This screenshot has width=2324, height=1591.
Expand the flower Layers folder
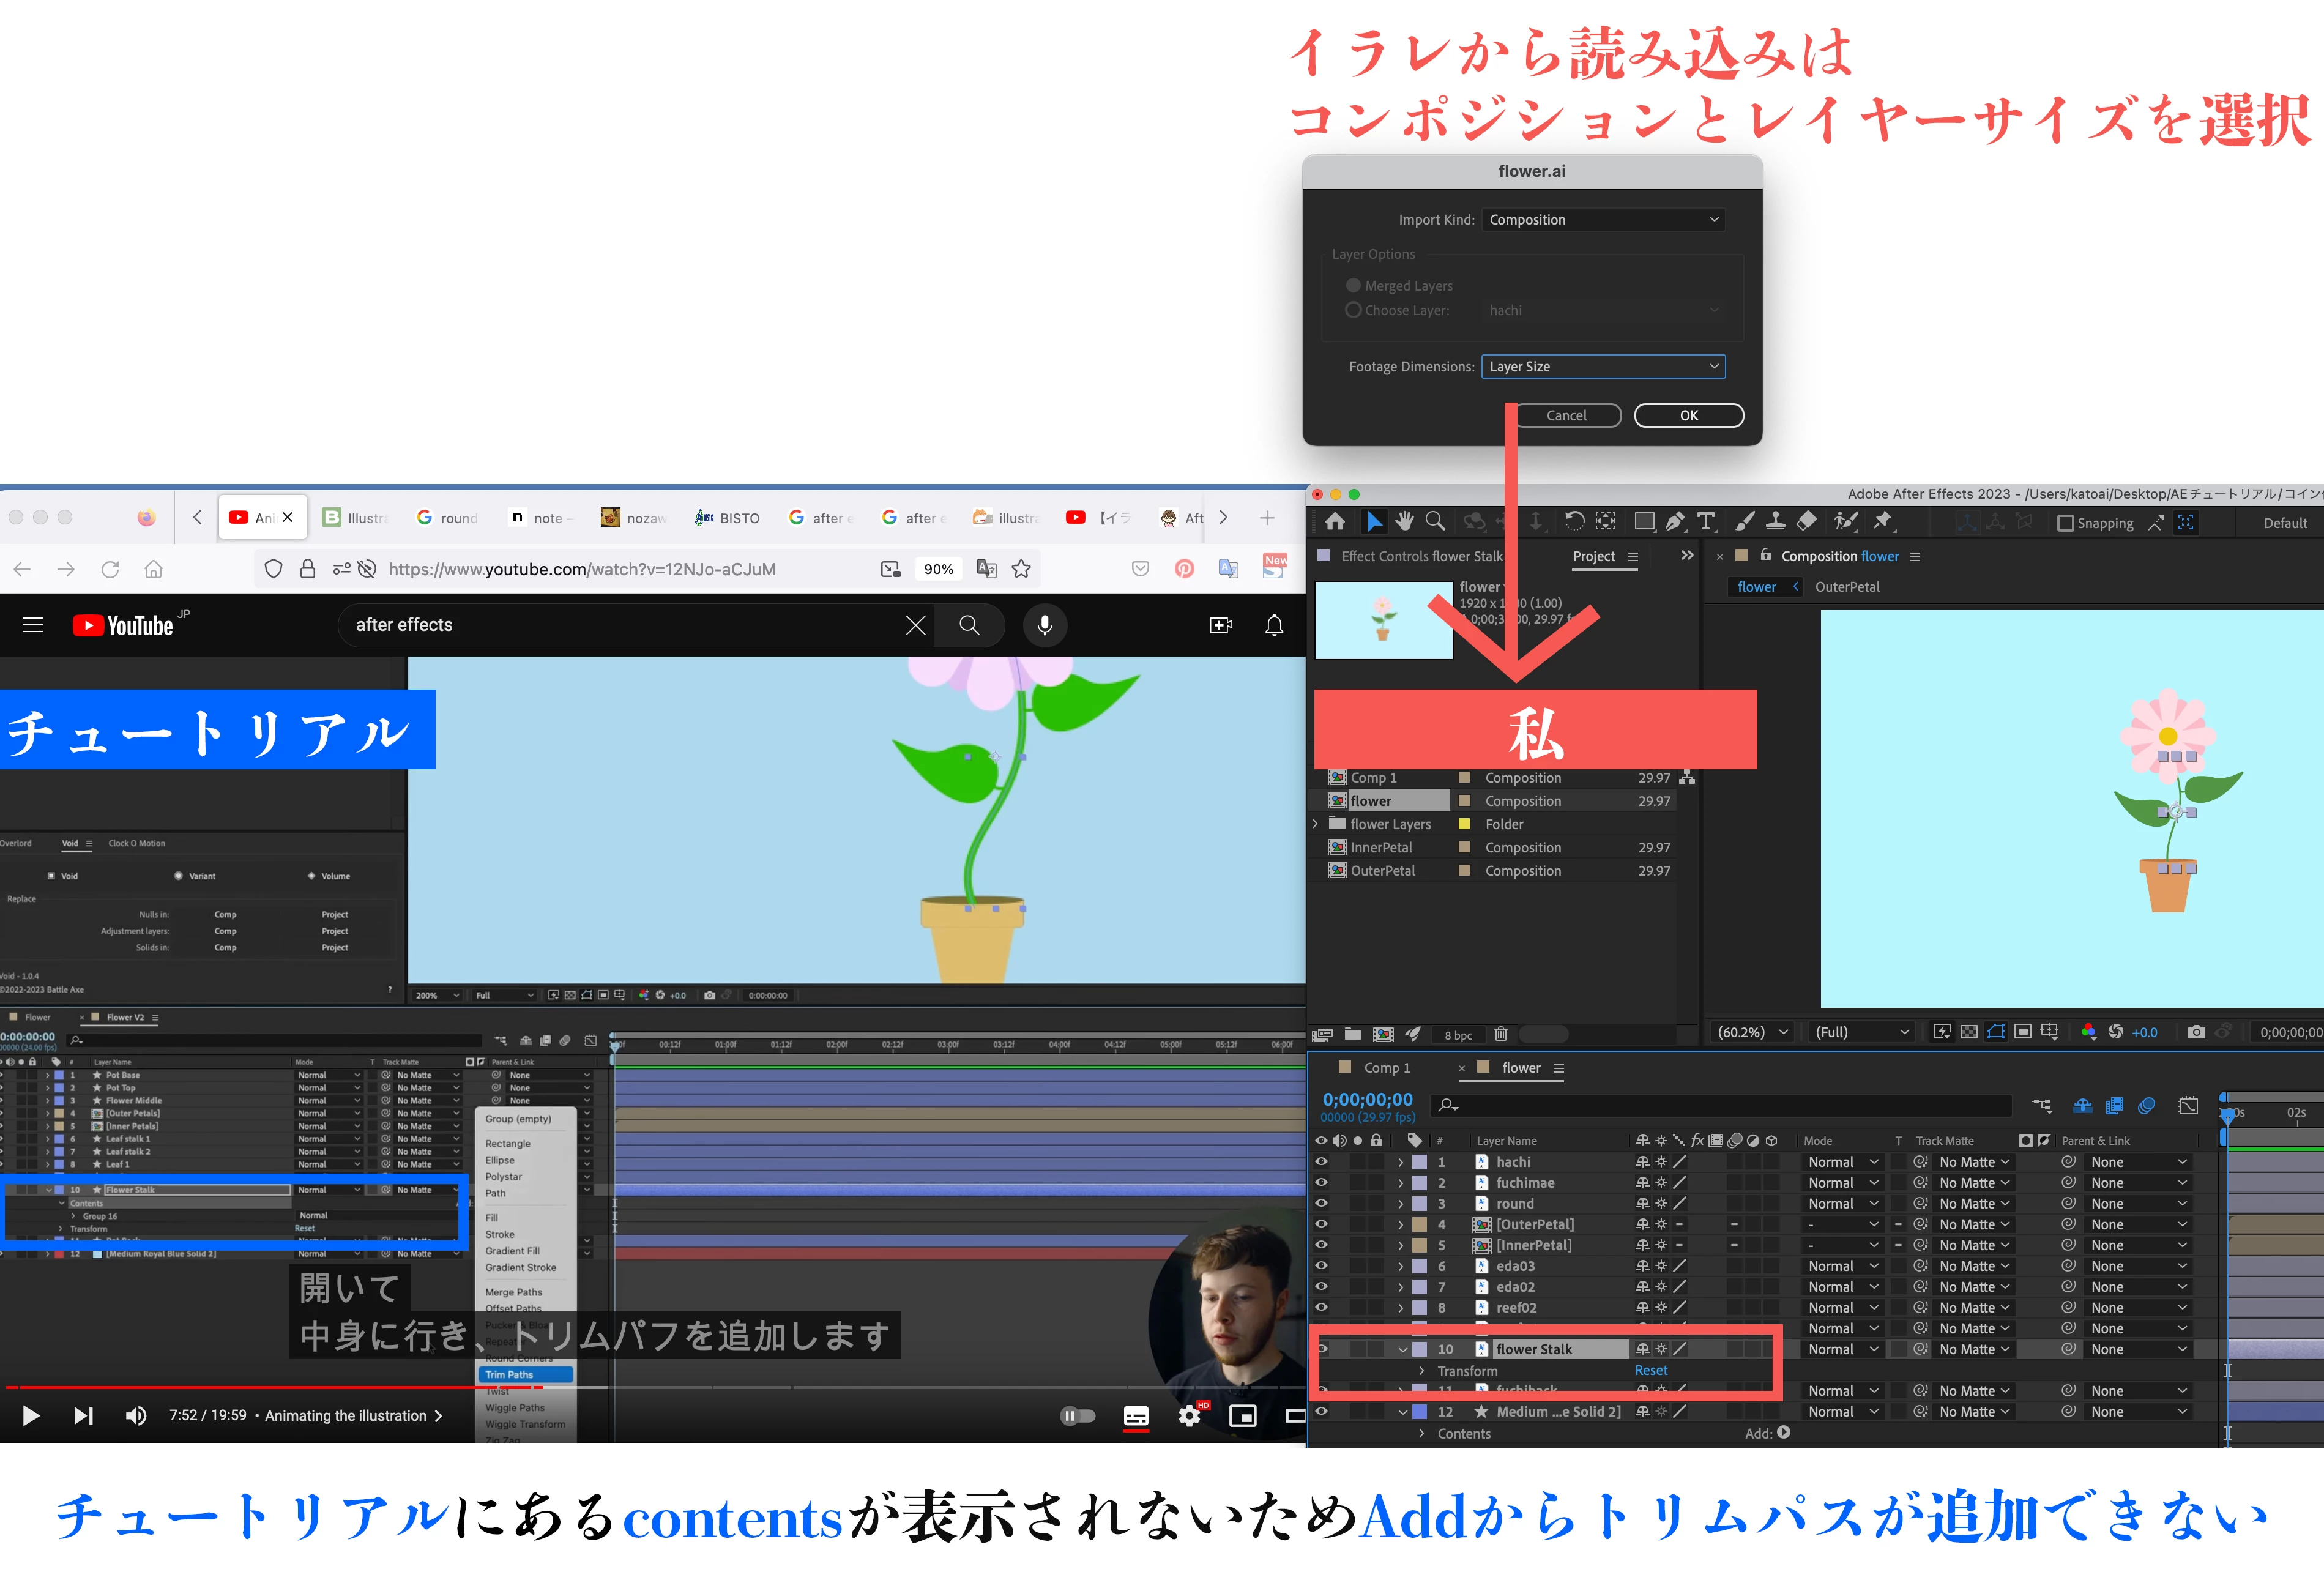pyautogui.click(x=1316, y=824)
